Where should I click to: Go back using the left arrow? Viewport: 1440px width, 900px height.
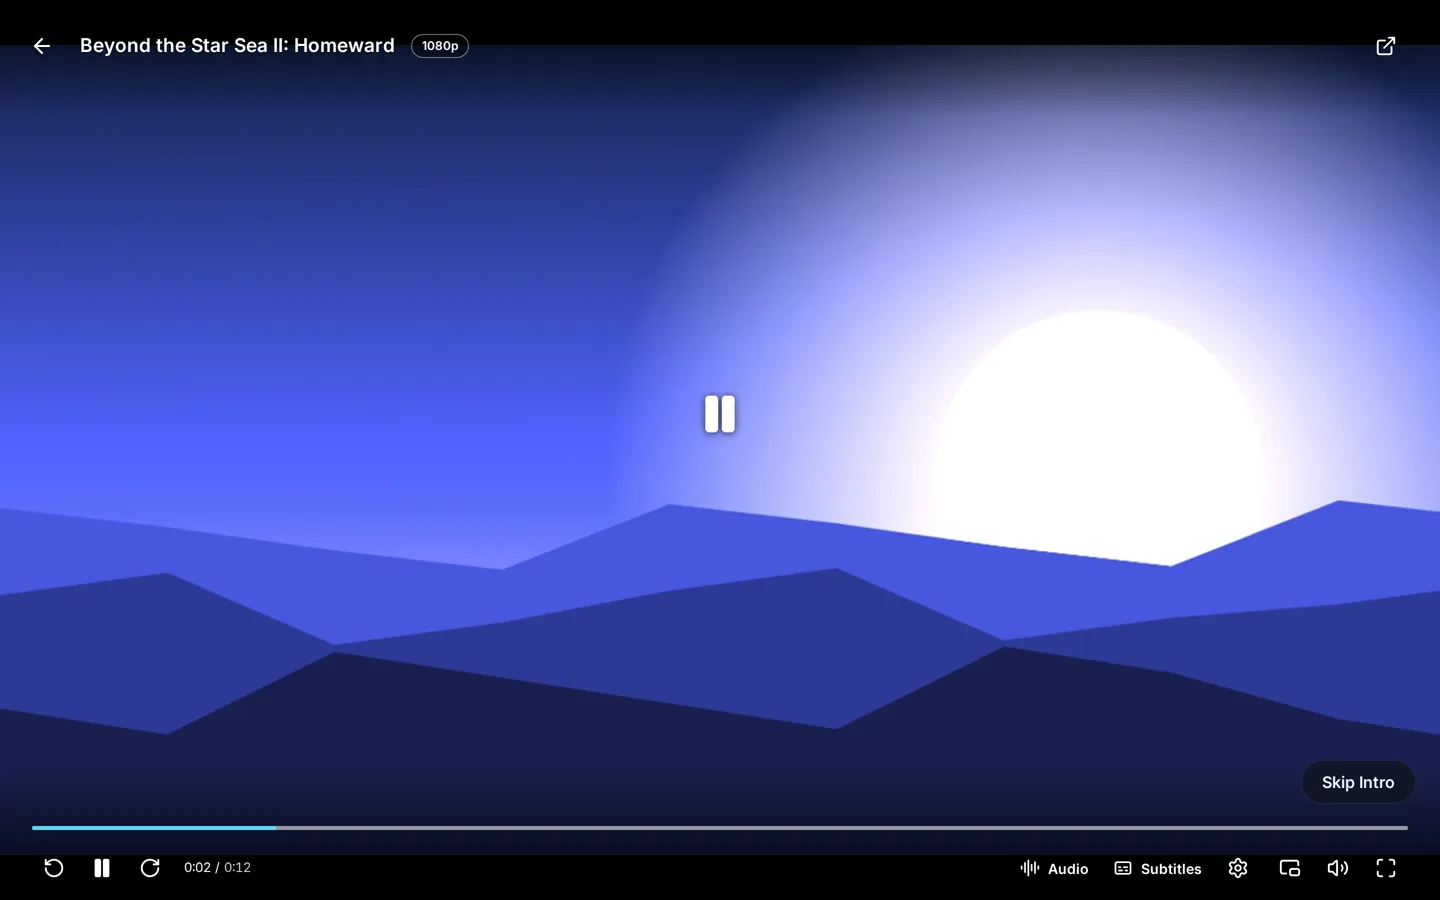point(42,46)
